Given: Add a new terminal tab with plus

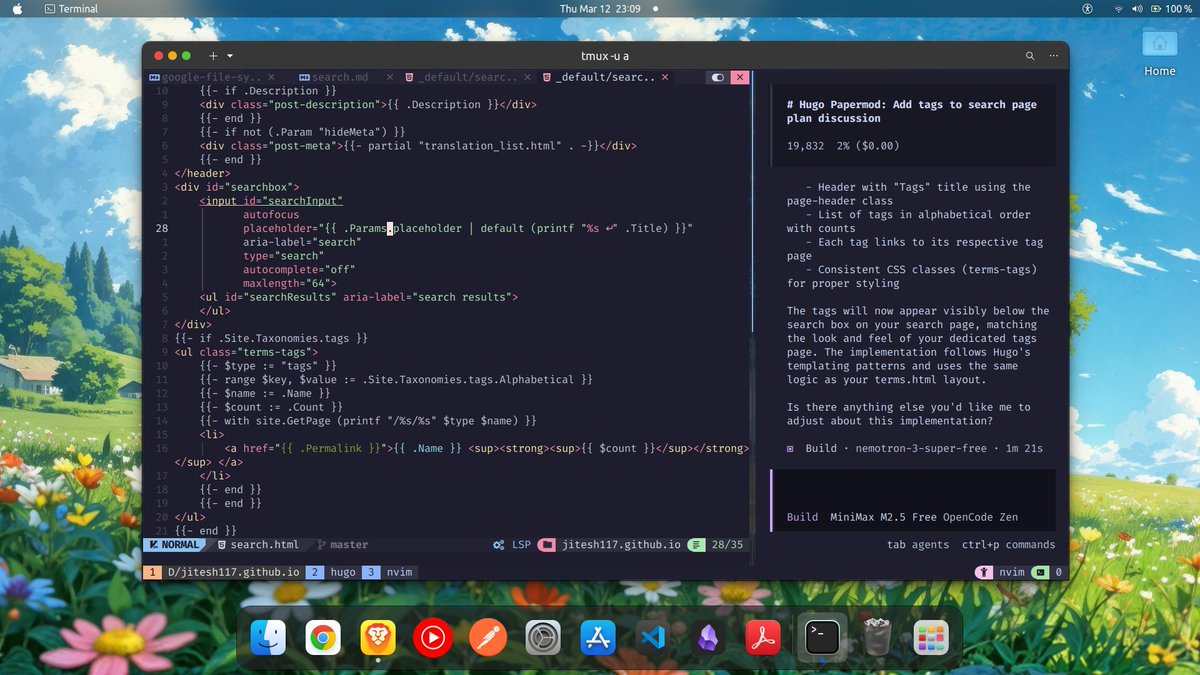Looking at the screenshot, I should (x=213, y=57).
